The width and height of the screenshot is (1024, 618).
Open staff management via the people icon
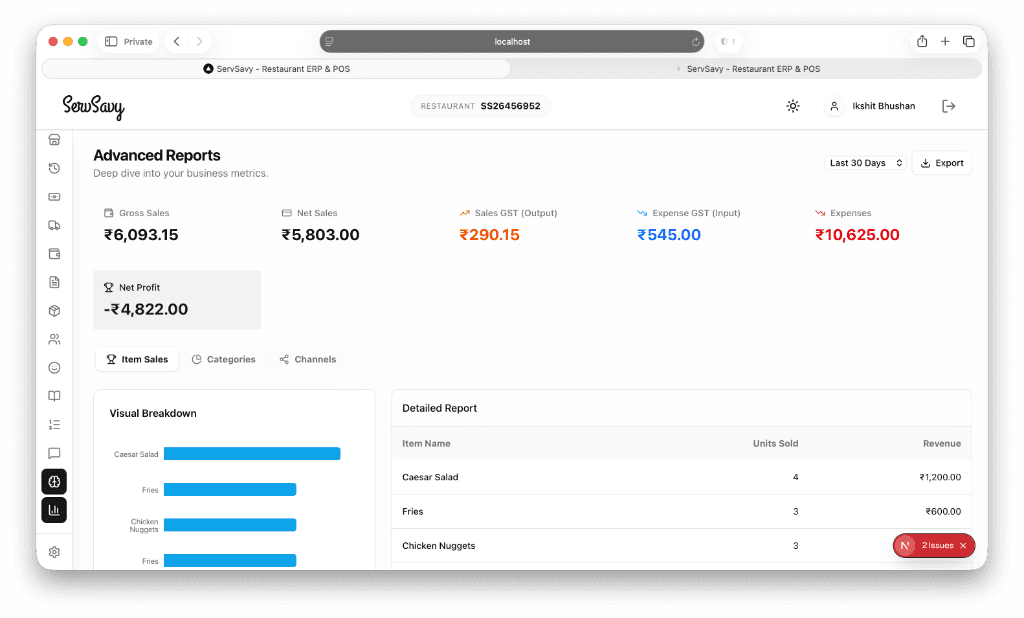[x=54, y=338]
